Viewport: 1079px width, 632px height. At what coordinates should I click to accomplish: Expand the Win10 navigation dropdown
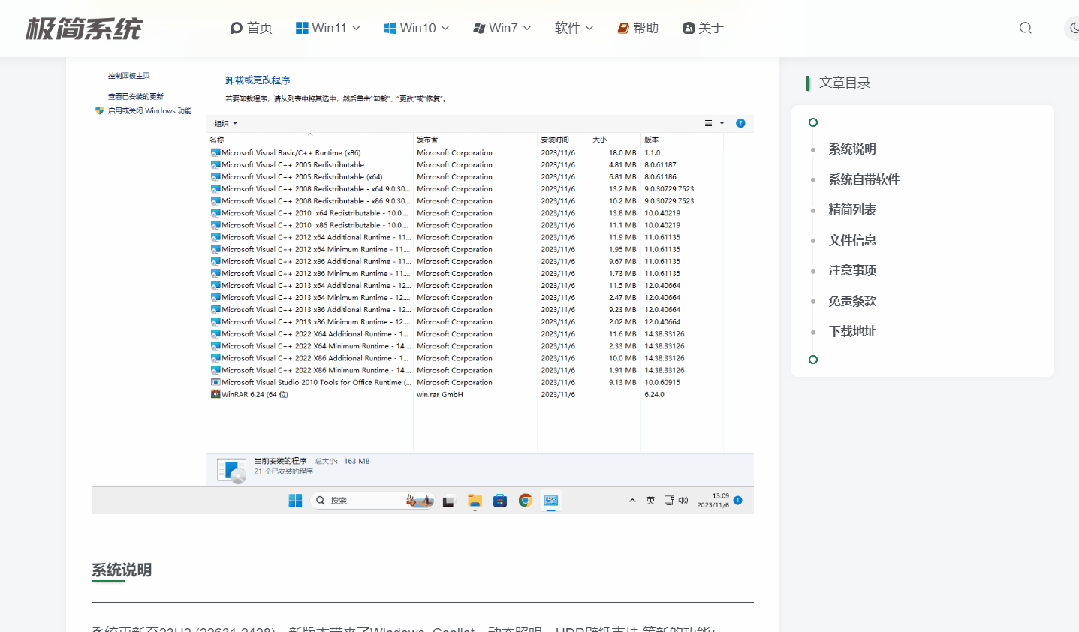click(416, 28)
